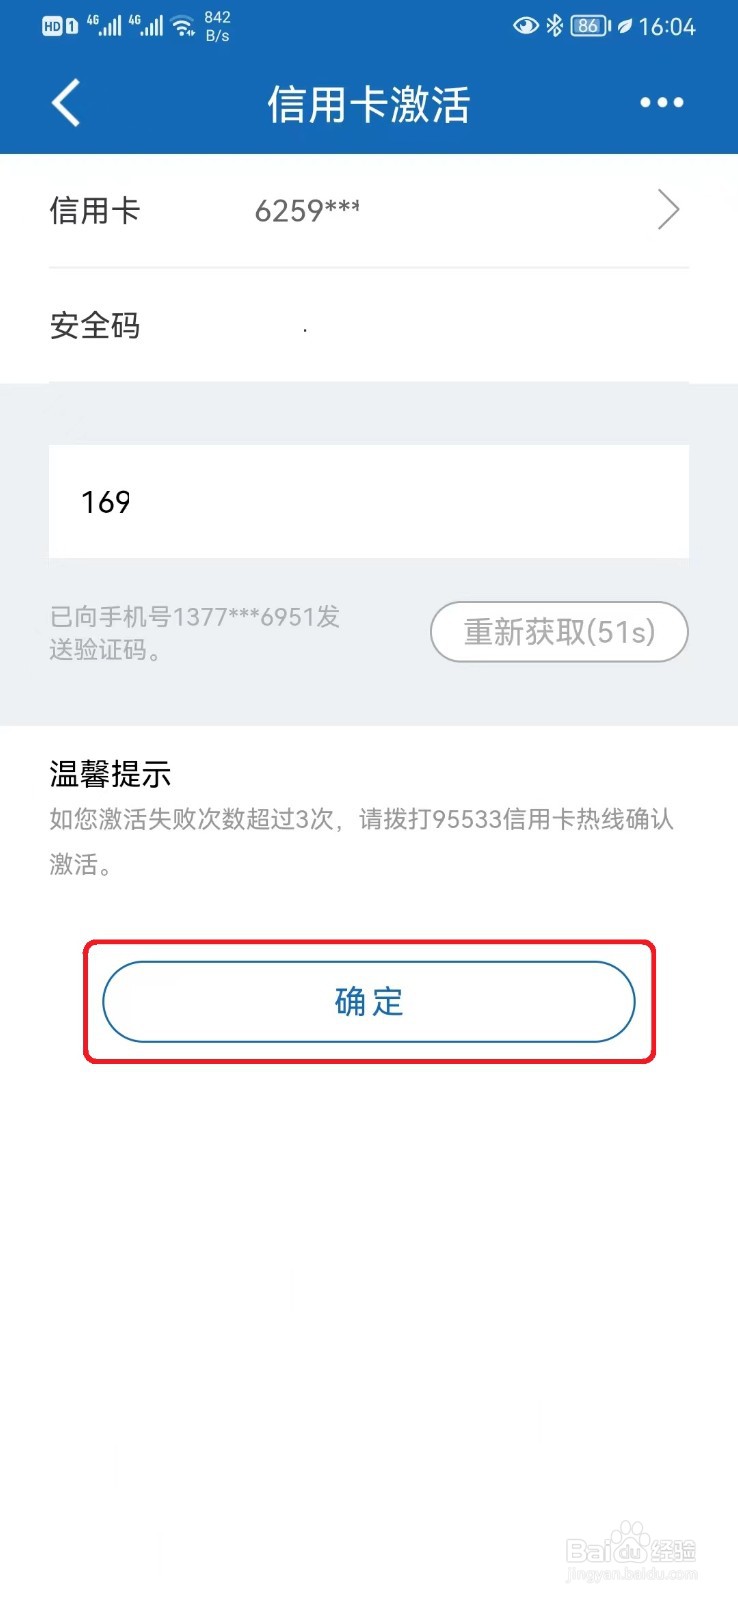The height and width of the screenshot is (1600, 738).
Task: Tap the 温馨提示 heading
Action: pyautogui.click(x=110, y=774)
